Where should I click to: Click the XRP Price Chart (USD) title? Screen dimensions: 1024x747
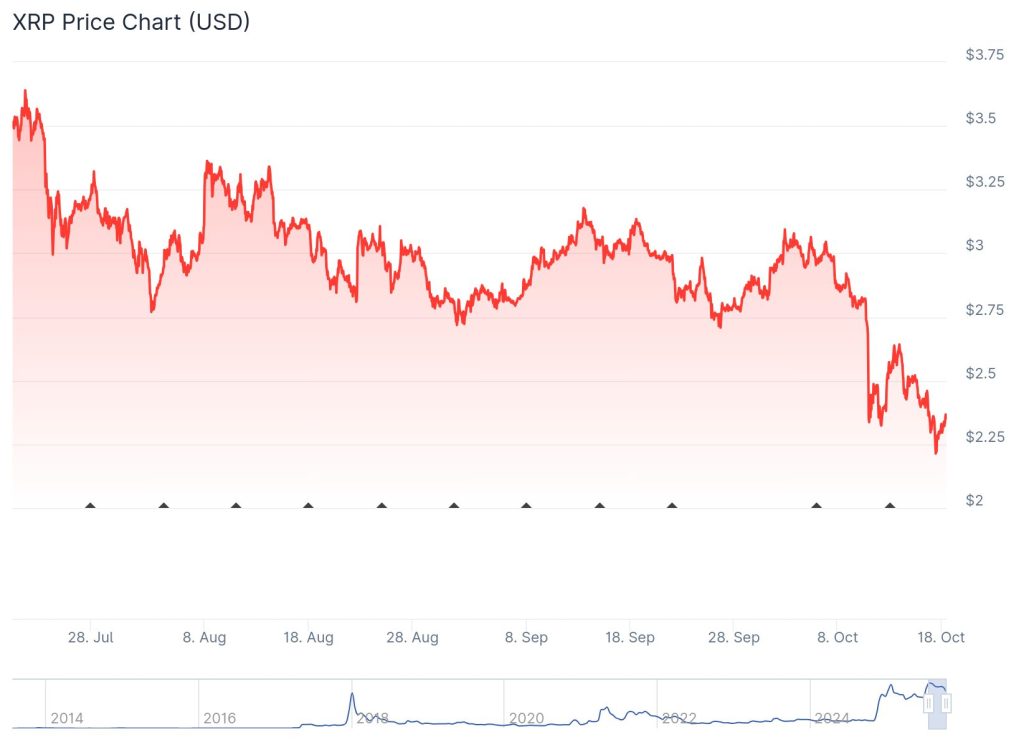tap(131, 22)
